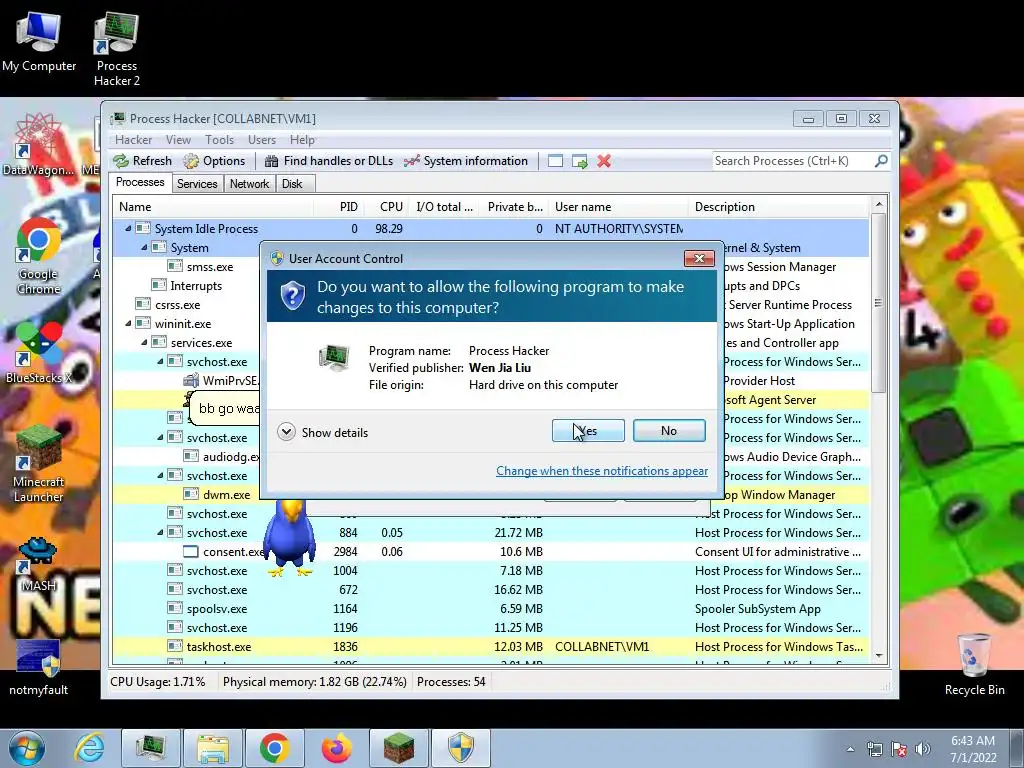Launch Internet Explorer from taskbar

tap(89, 748)
